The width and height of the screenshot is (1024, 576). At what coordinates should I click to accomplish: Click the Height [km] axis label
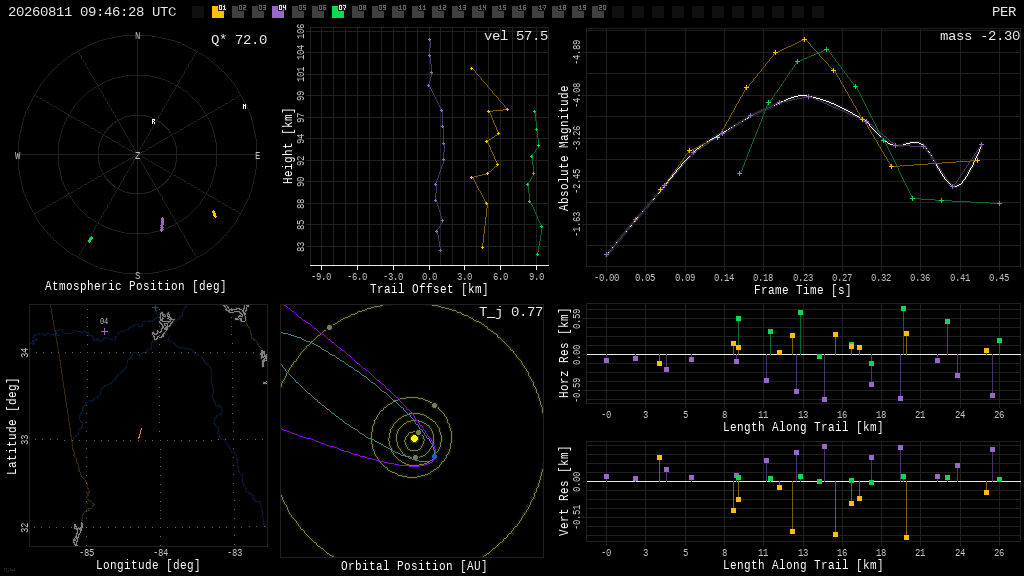pos(288,146)
